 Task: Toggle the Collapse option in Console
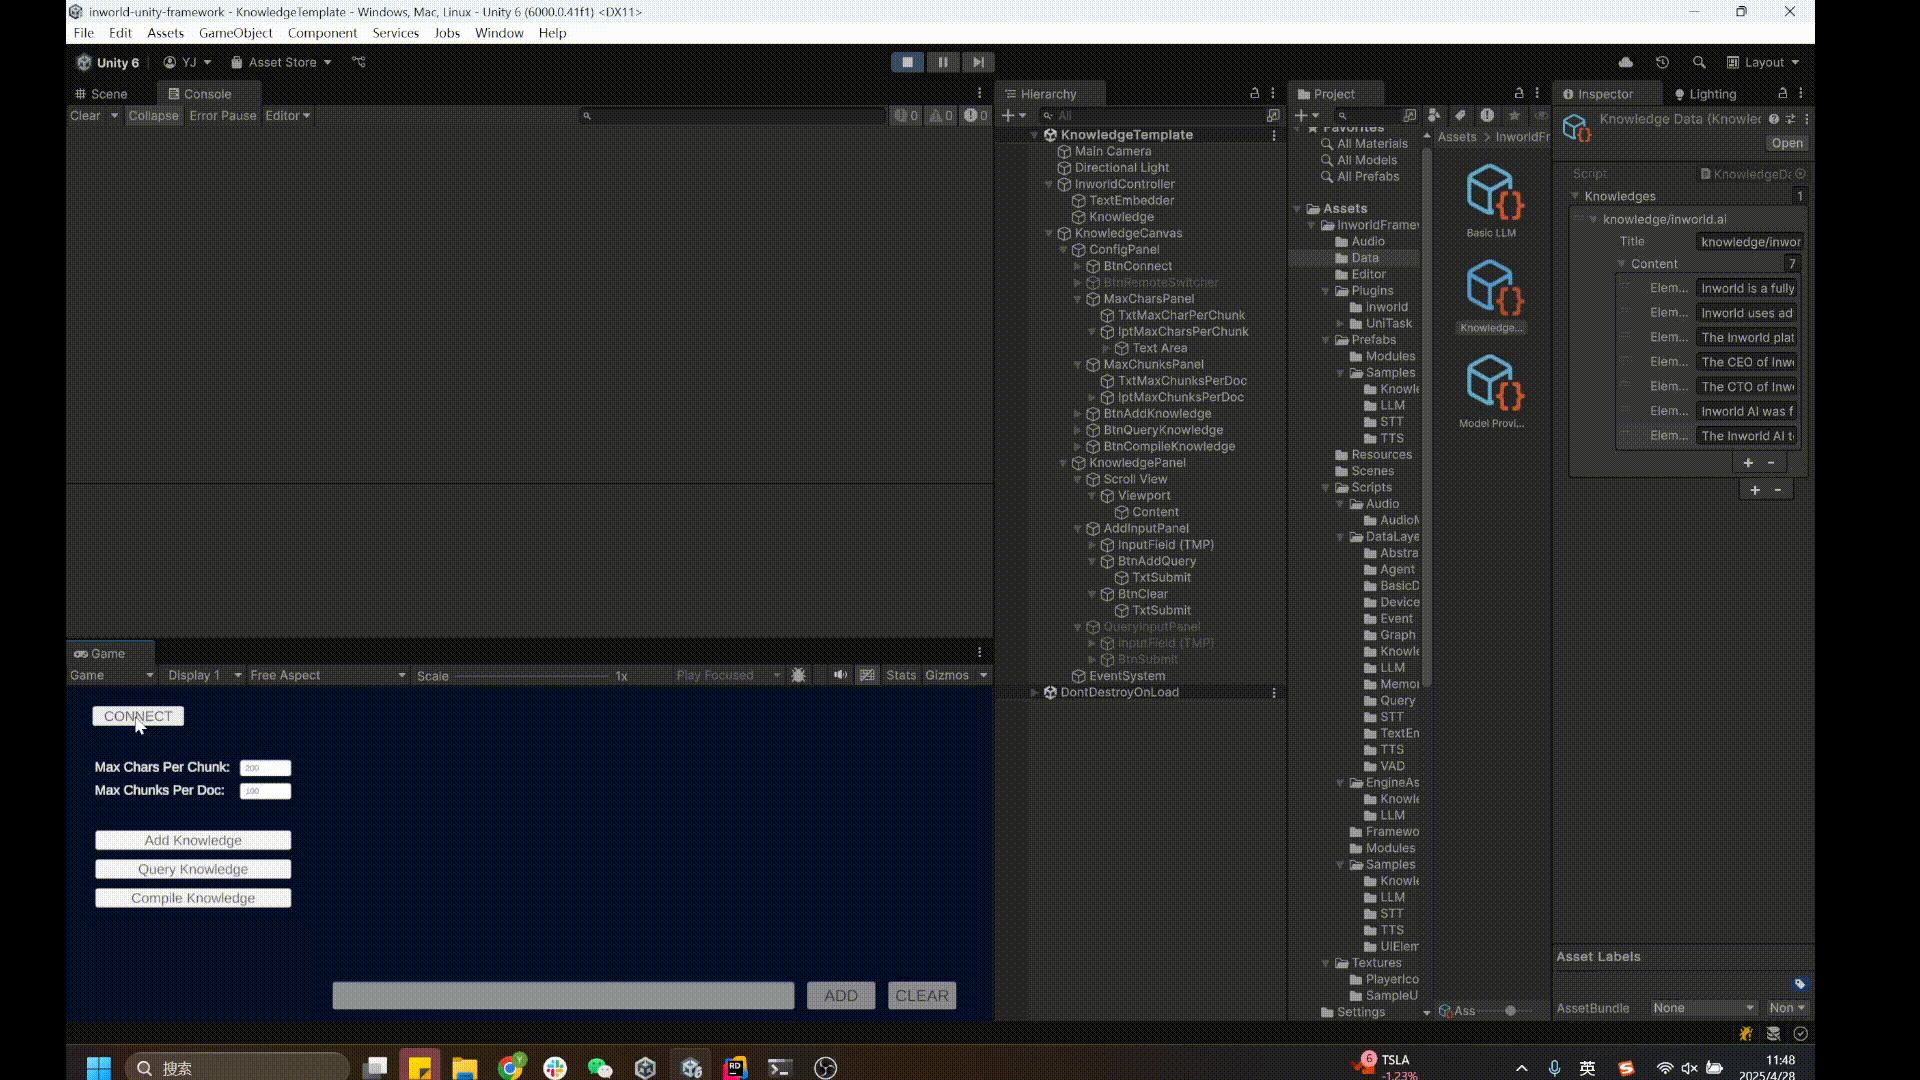pyautogui.click(x=153, y=116)
